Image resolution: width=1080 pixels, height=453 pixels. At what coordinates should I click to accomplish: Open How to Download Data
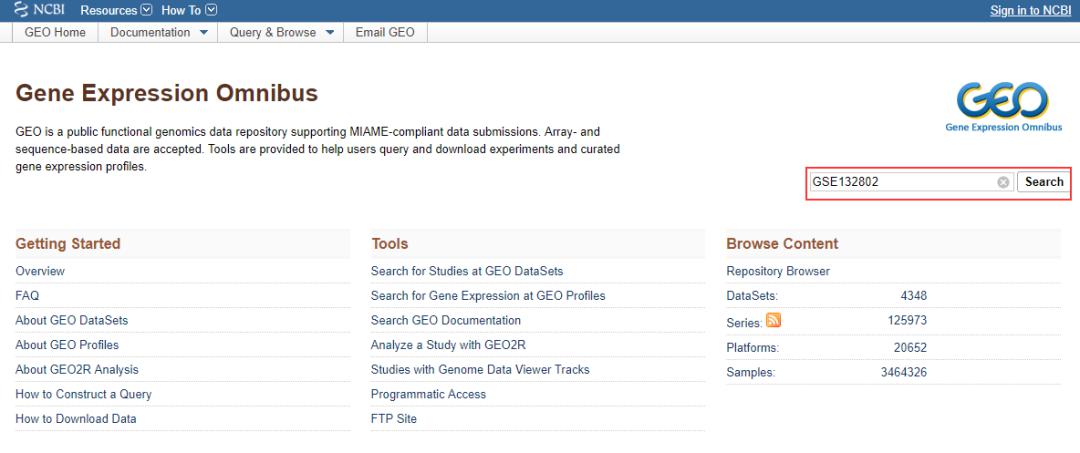(76, 419)
